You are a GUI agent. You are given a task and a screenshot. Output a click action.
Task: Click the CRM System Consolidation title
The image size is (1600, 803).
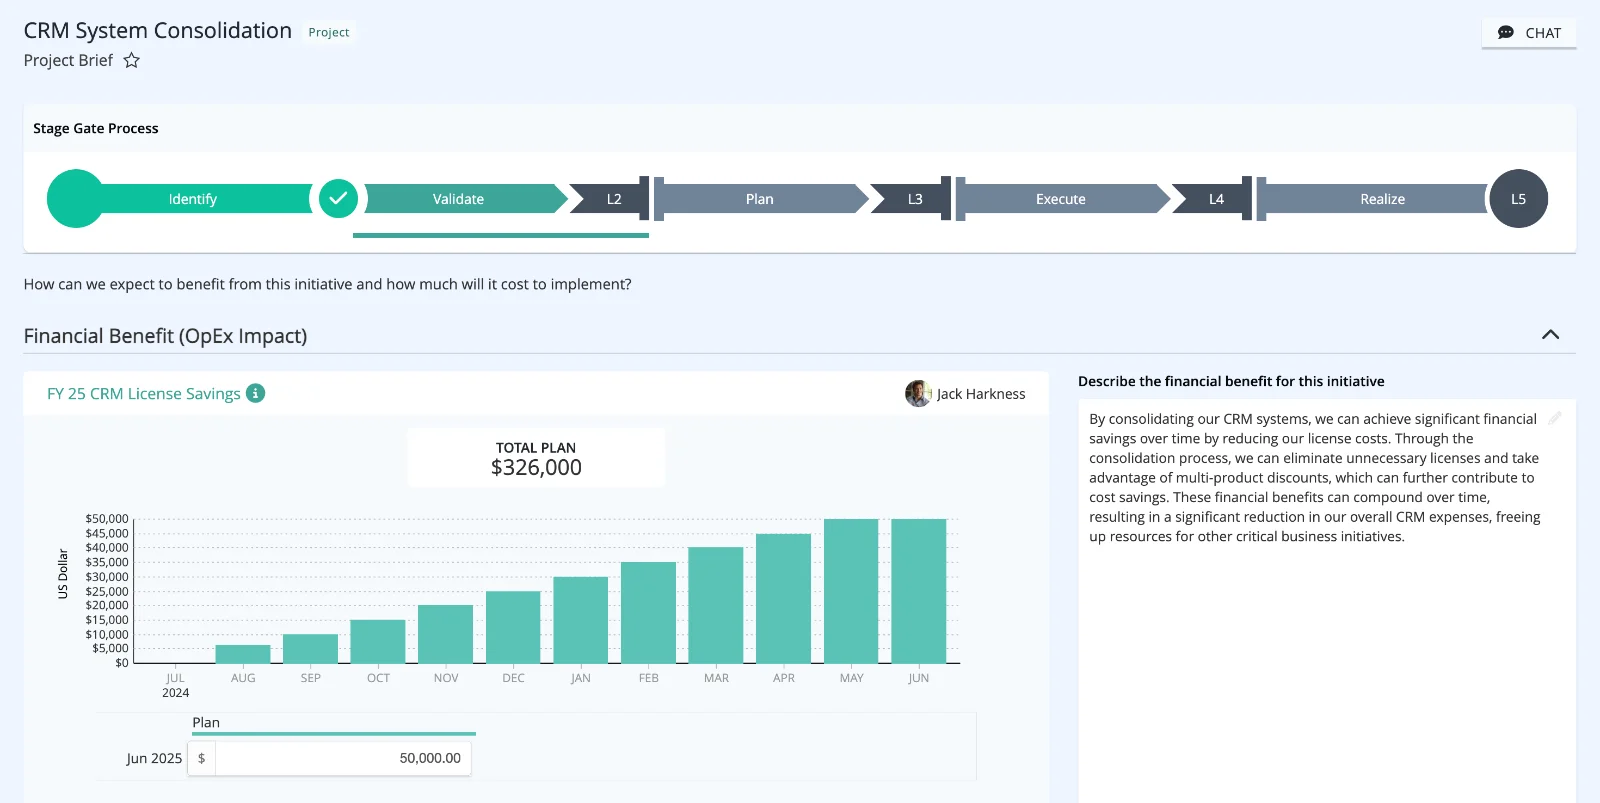(x=158, y=31)
